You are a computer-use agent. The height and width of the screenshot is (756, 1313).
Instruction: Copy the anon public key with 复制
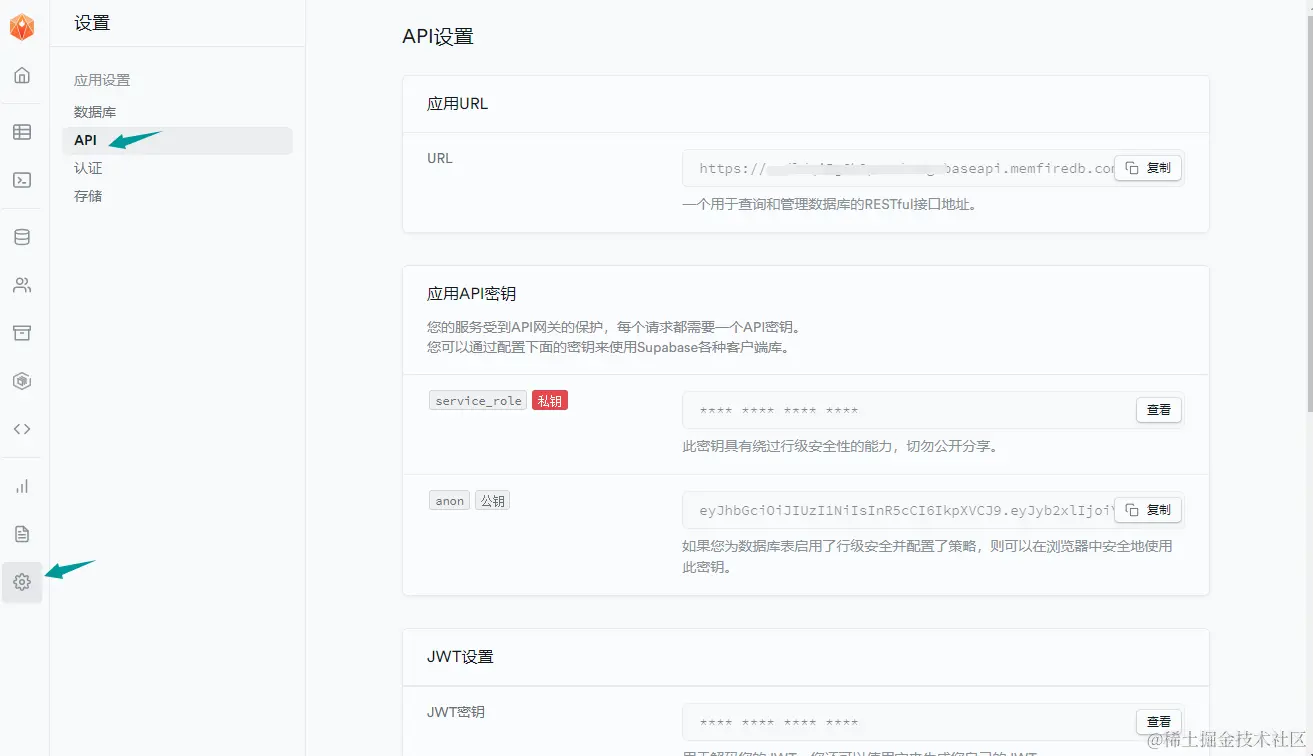point(1148,510)
